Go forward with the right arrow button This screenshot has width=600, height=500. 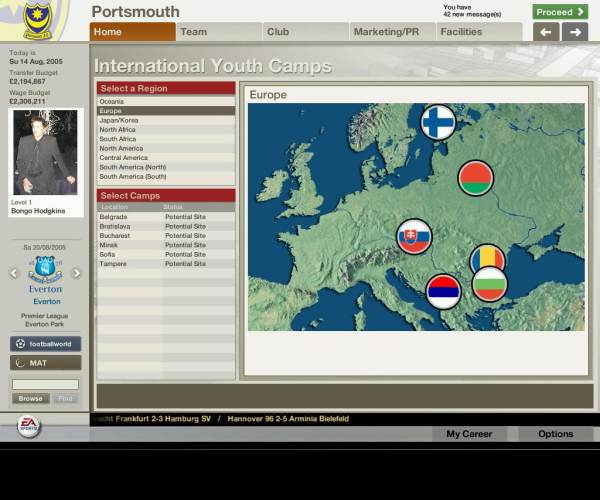(x=575, y=32)
